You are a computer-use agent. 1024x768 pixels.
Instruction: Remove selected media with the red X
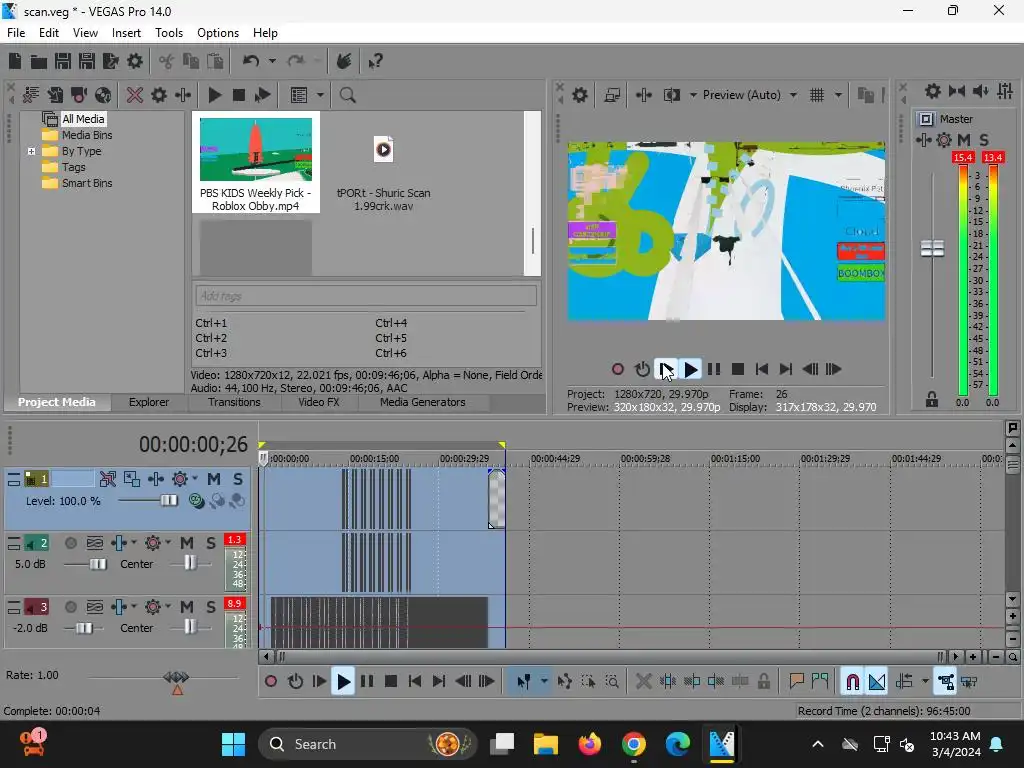[x=135, y=95]
